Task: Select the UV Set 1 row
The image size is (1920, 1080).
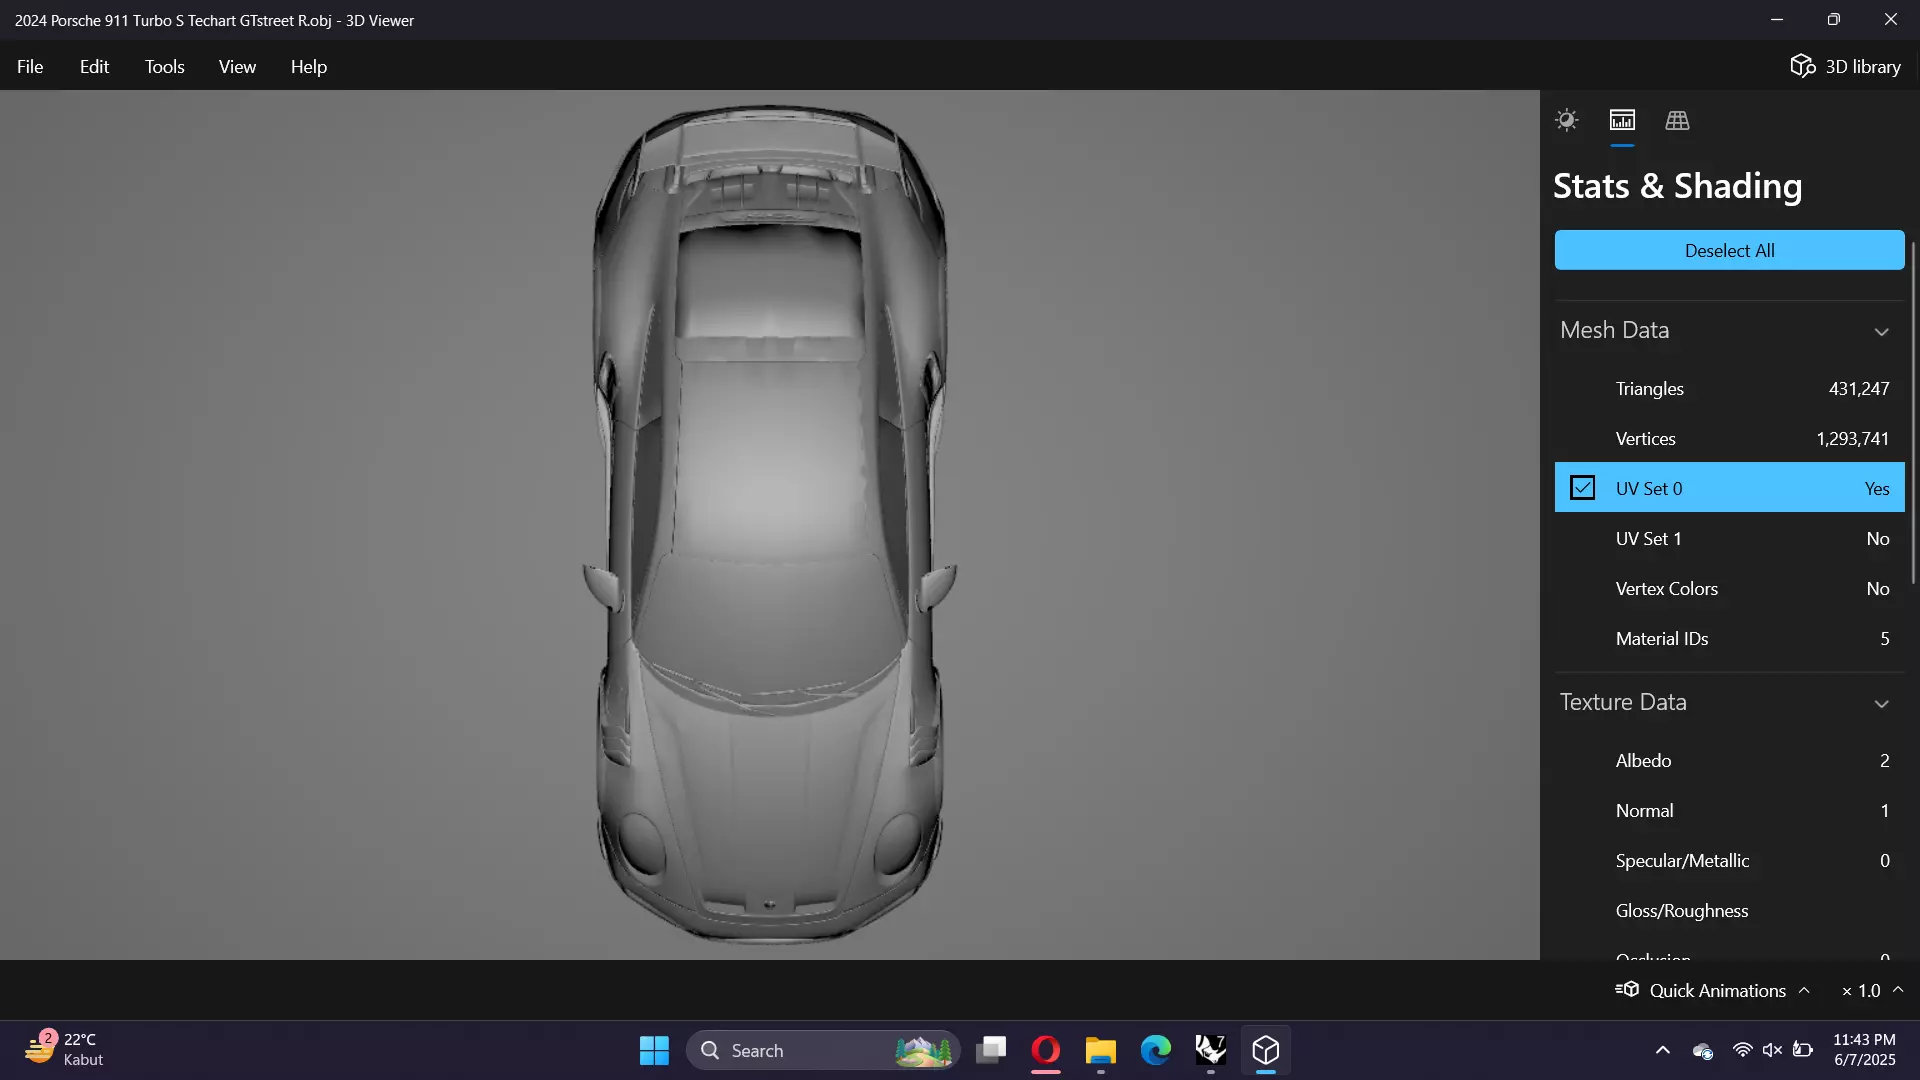Action: 1729,538
